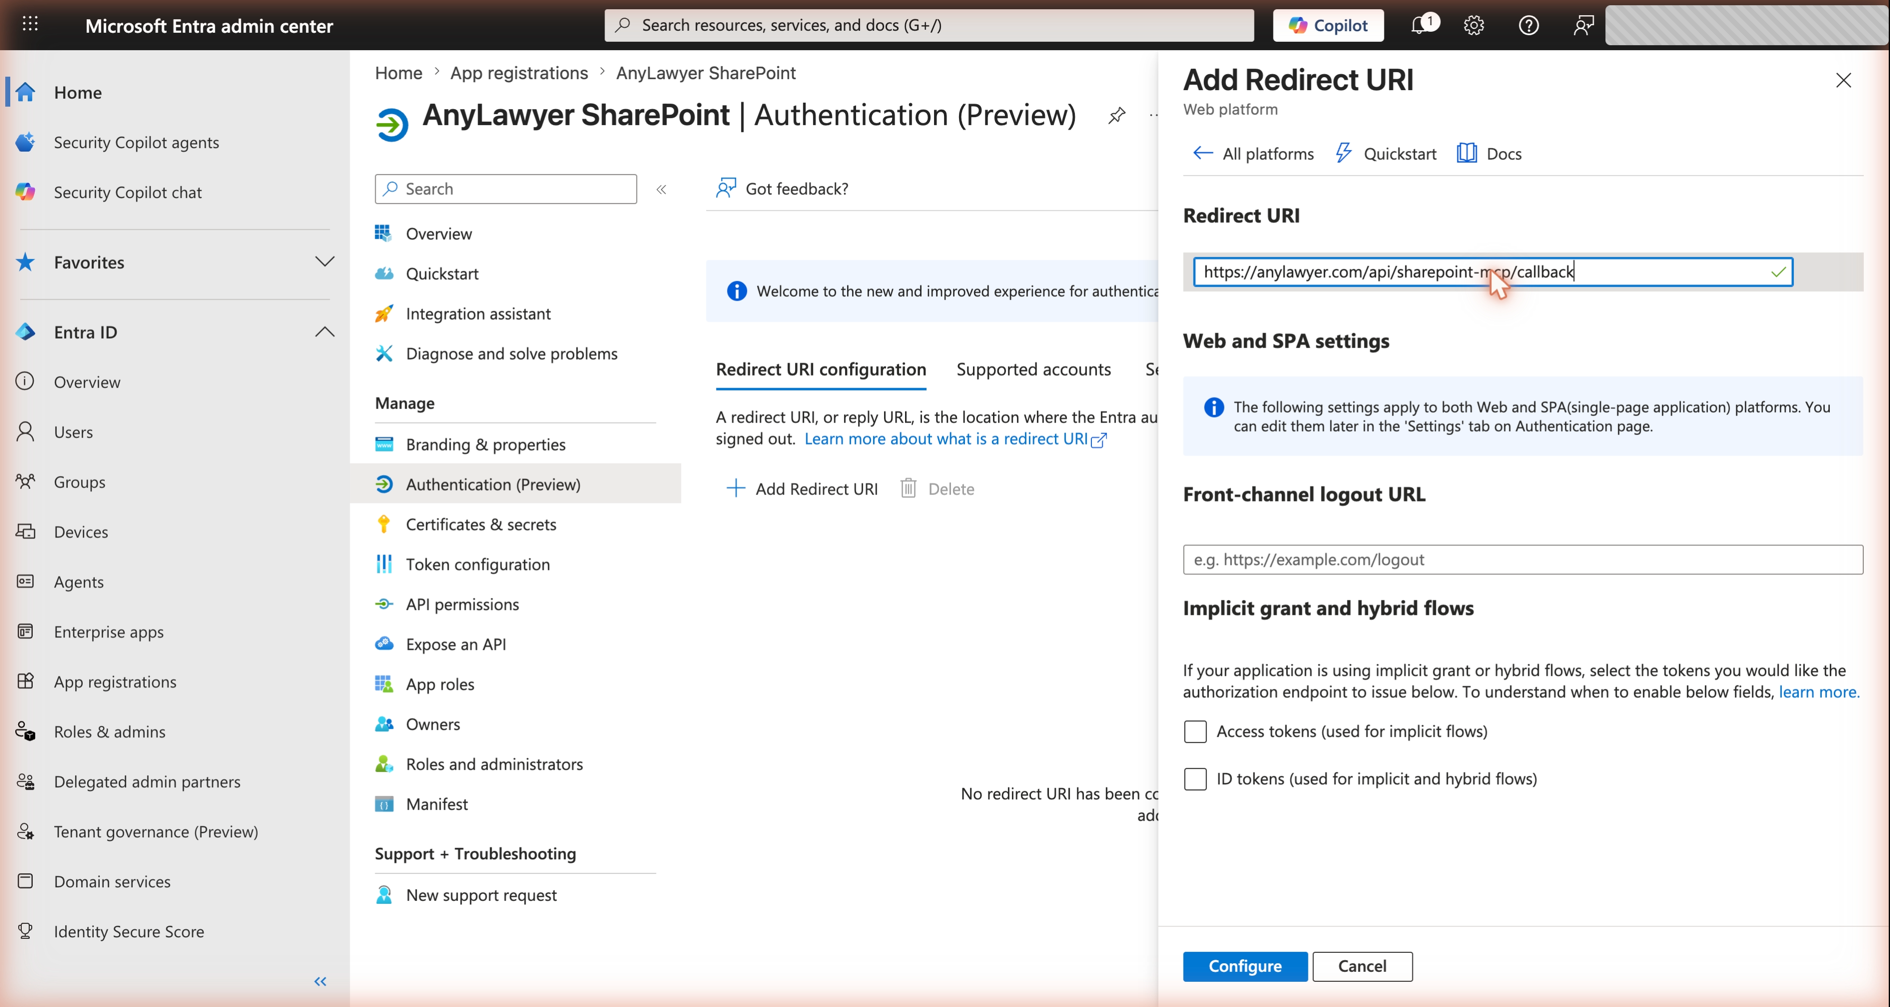Viewport: 1890px width, 1007px height.
Task: Open the help question mark icon
Action: [1528, 26]
